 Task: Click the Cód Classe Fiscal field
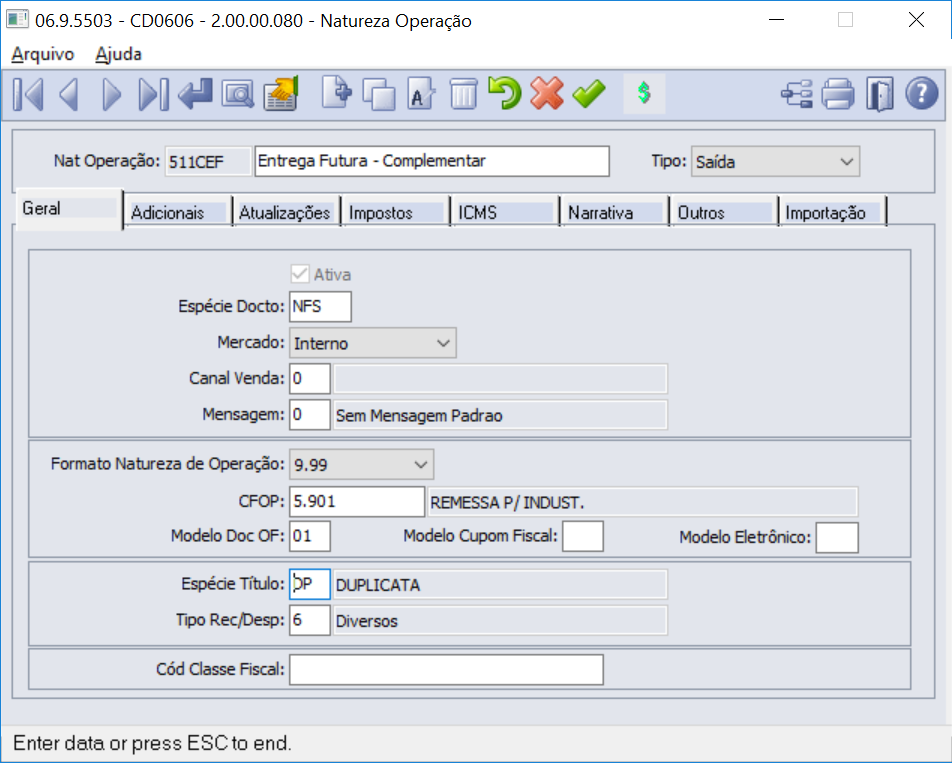point(446,670)
